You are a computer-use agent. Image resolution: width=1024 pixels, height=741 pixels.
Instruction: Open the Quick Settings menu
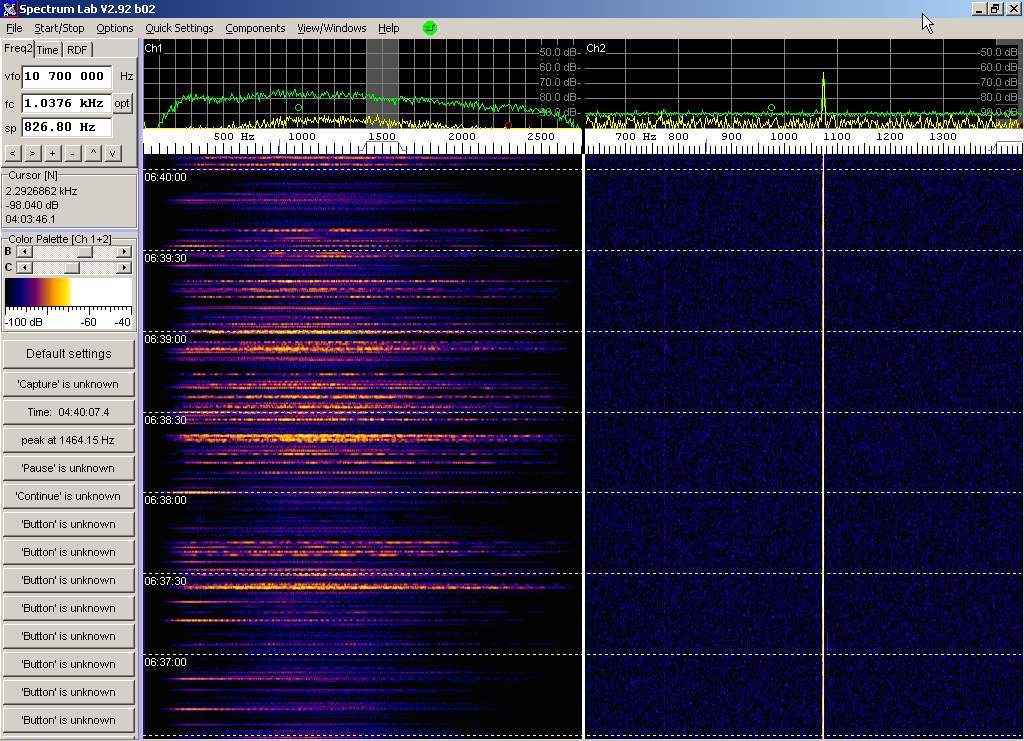[179, 28]
